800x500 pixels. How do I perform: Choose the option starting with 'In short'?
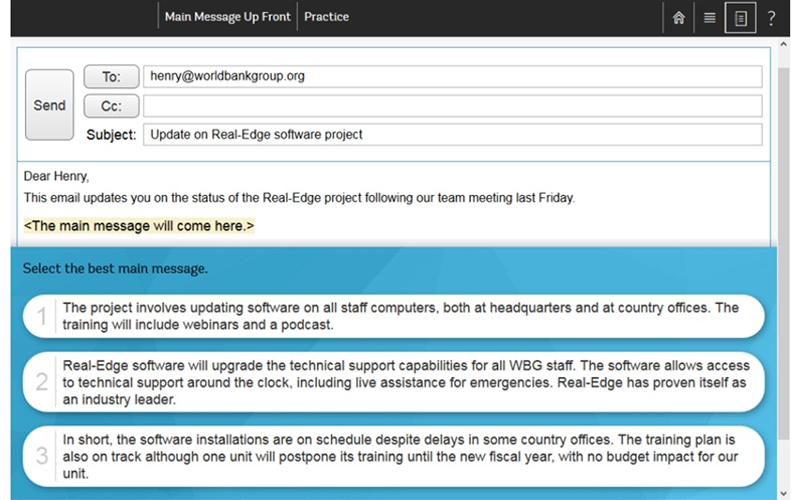pyautogui.click(x=400, y=456)
